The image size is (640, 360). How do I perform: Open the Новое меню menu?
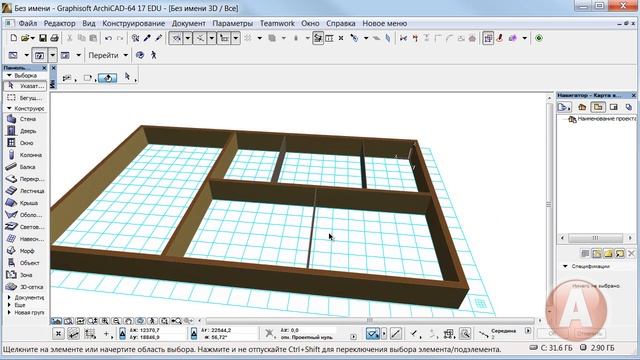(x=384, y=23)
